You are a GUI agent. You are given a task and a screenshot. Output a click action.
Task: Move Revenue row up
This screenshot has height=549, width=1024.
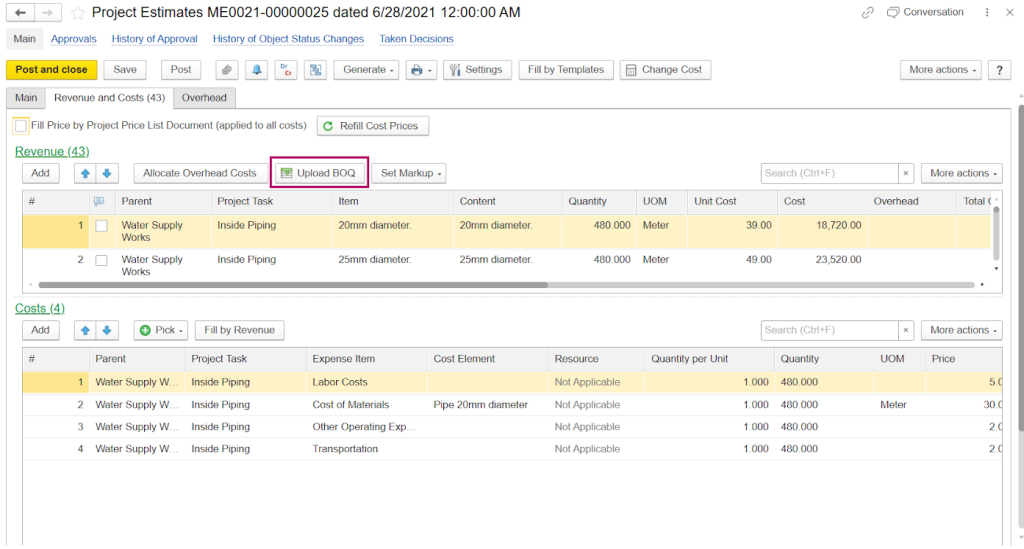pos(85,173)
